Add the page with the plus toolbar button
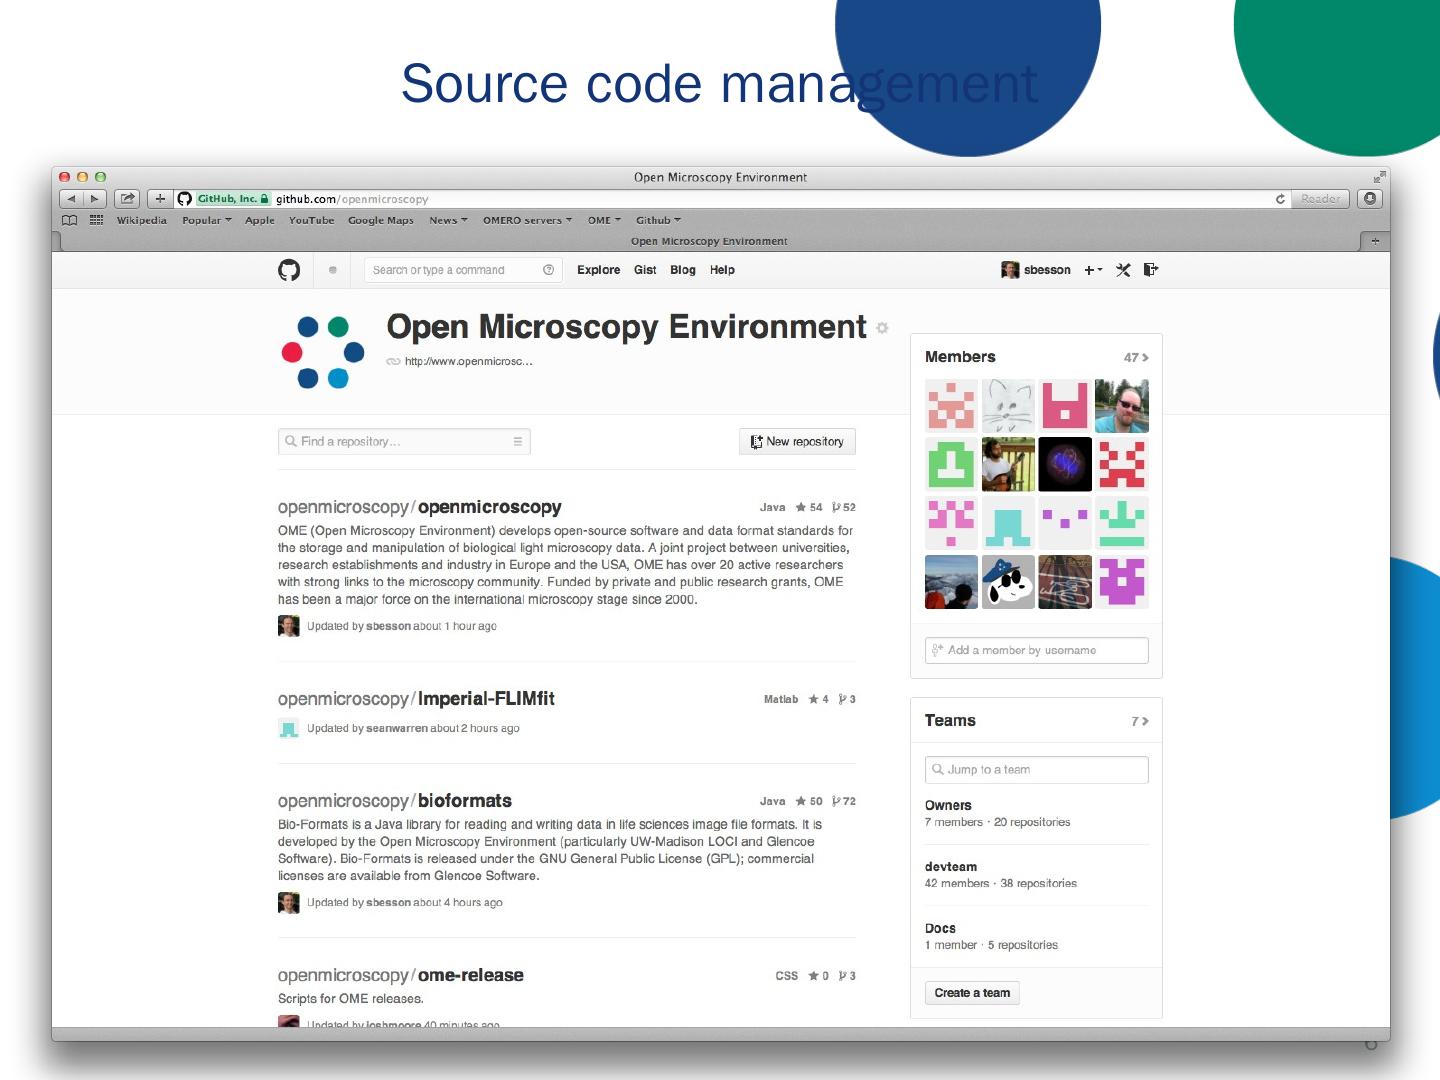 pyautogui.click(x=160, y=199)
